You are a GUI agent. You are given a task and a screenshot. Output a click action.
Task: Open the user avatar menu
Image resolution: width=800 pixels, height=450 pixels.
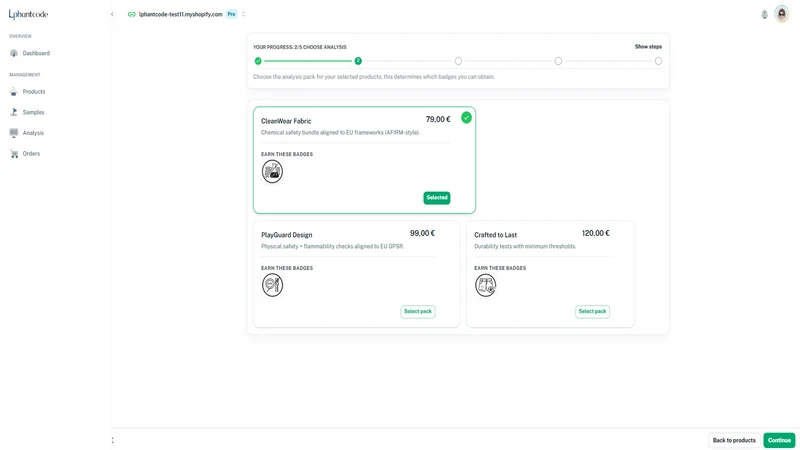point(782,14)
